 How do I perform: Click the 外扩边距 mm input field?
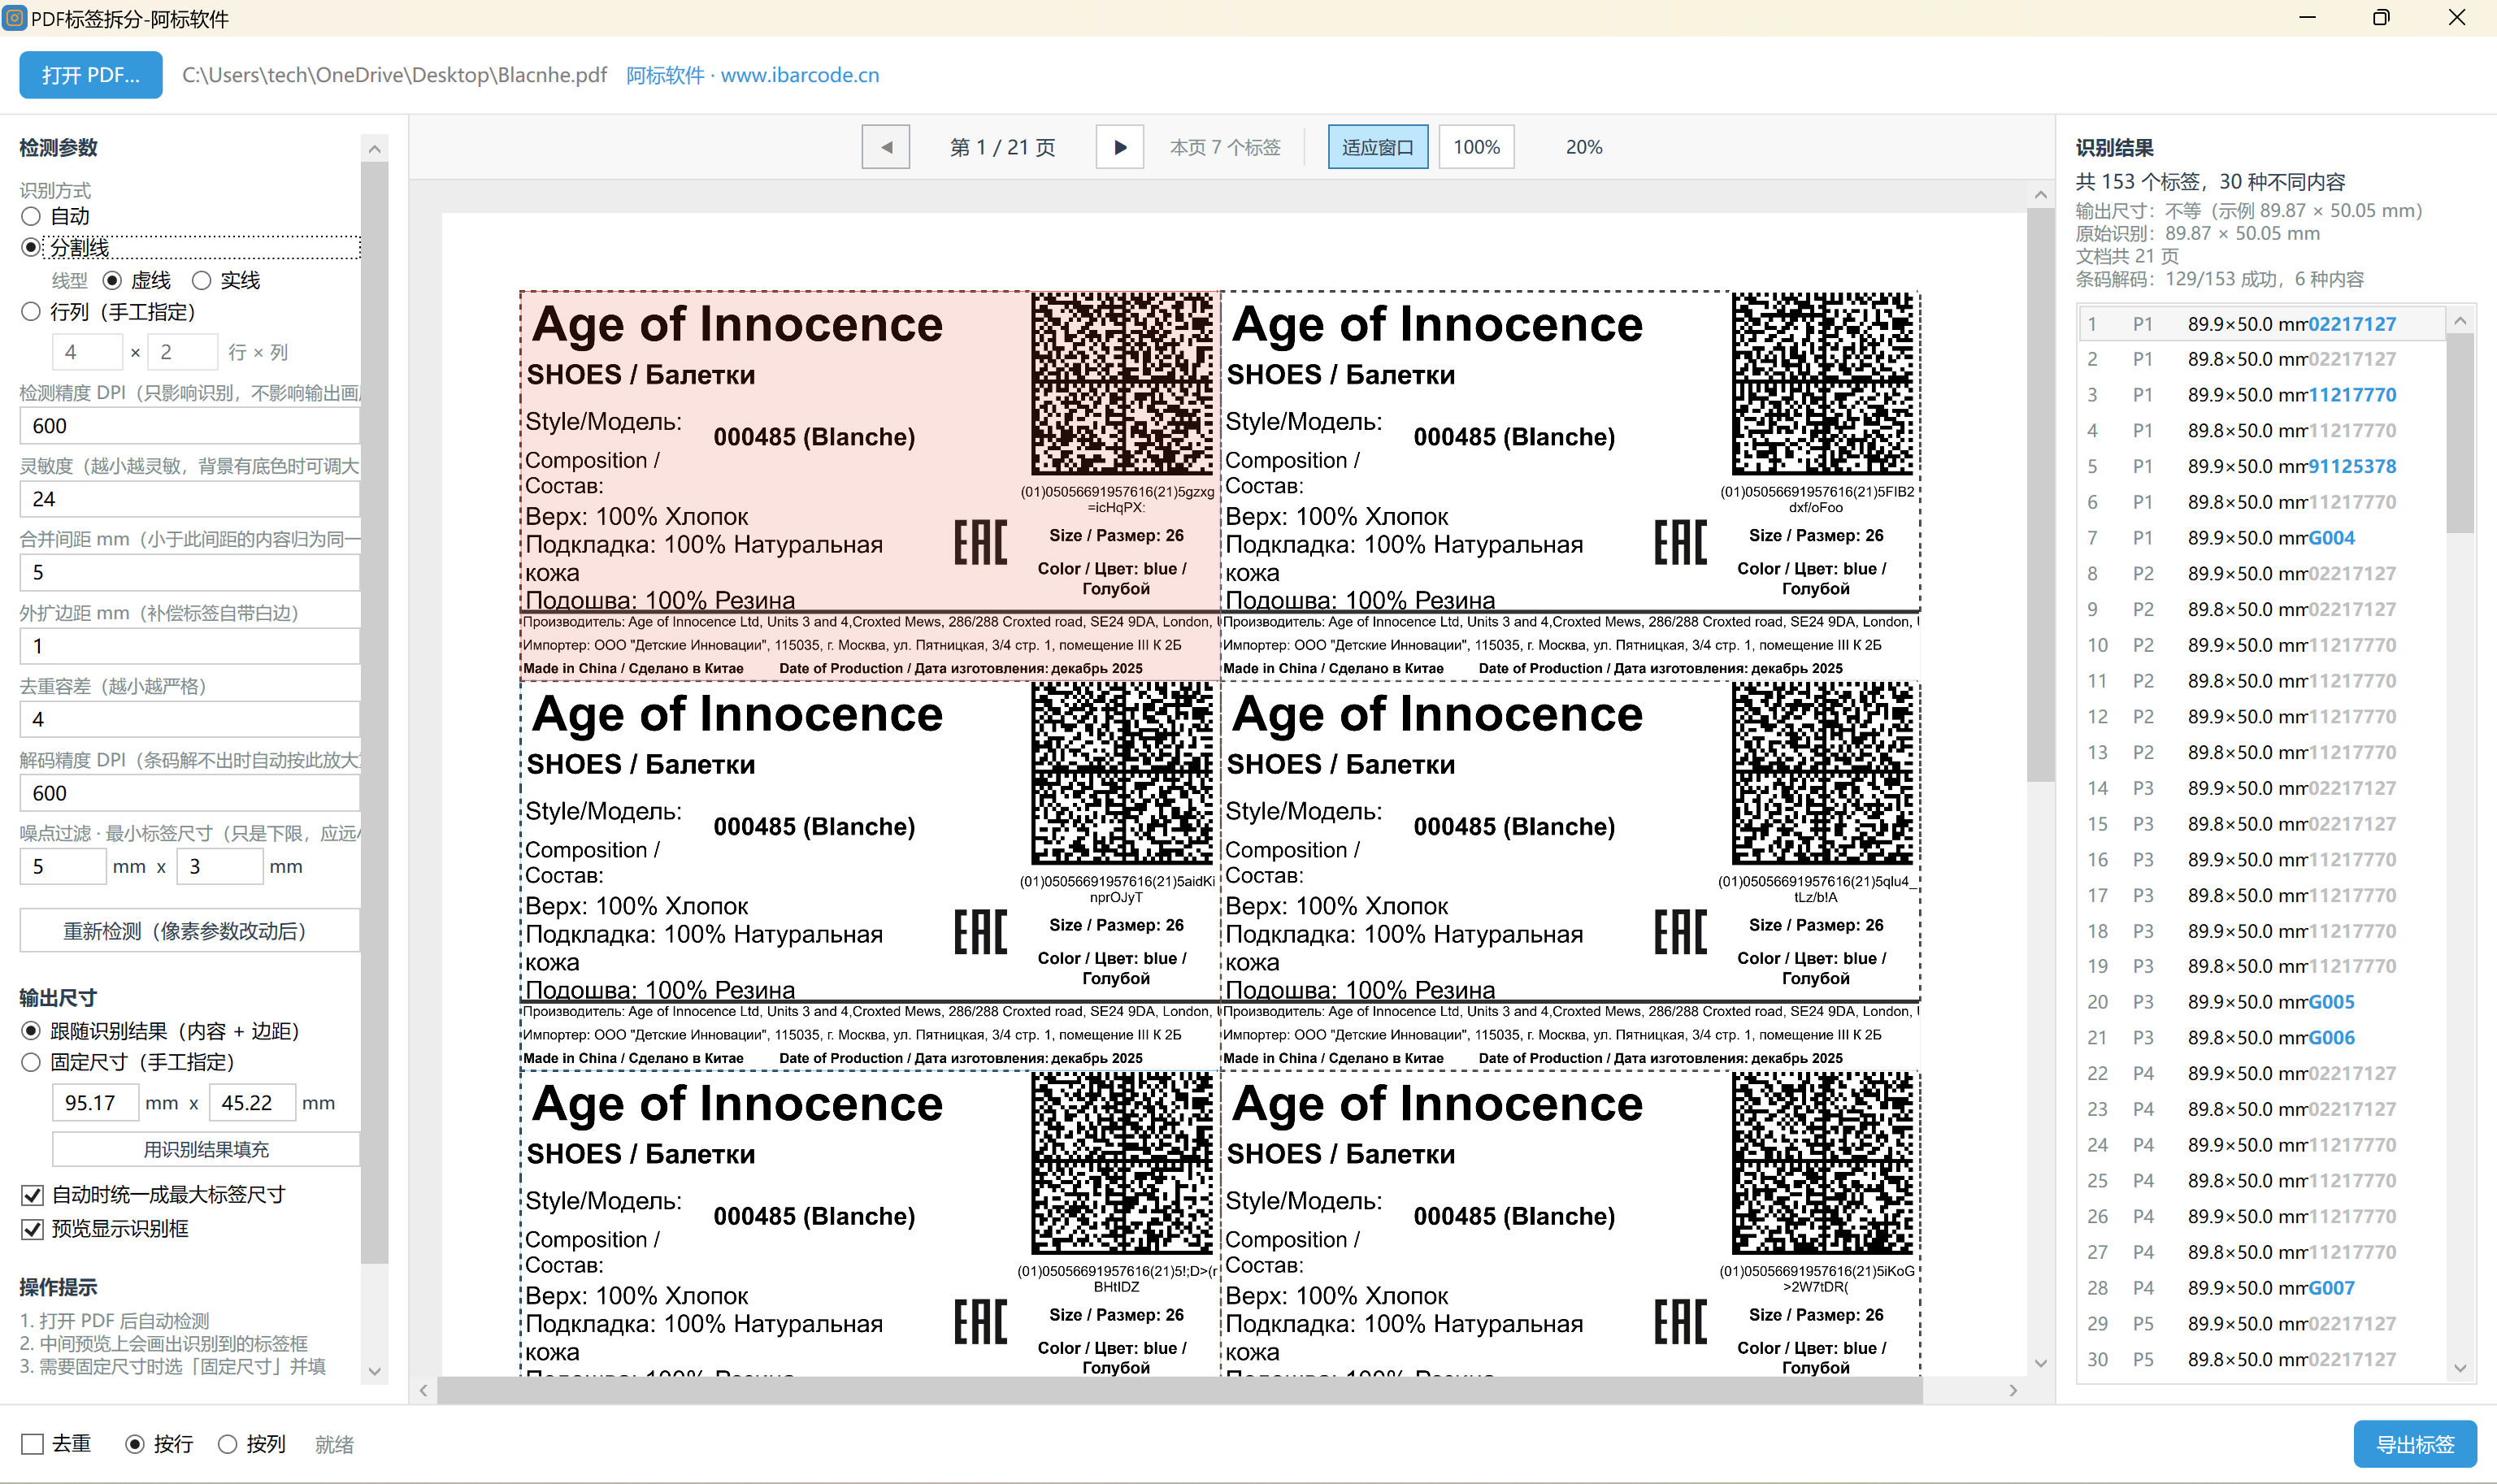click(189, 646)
